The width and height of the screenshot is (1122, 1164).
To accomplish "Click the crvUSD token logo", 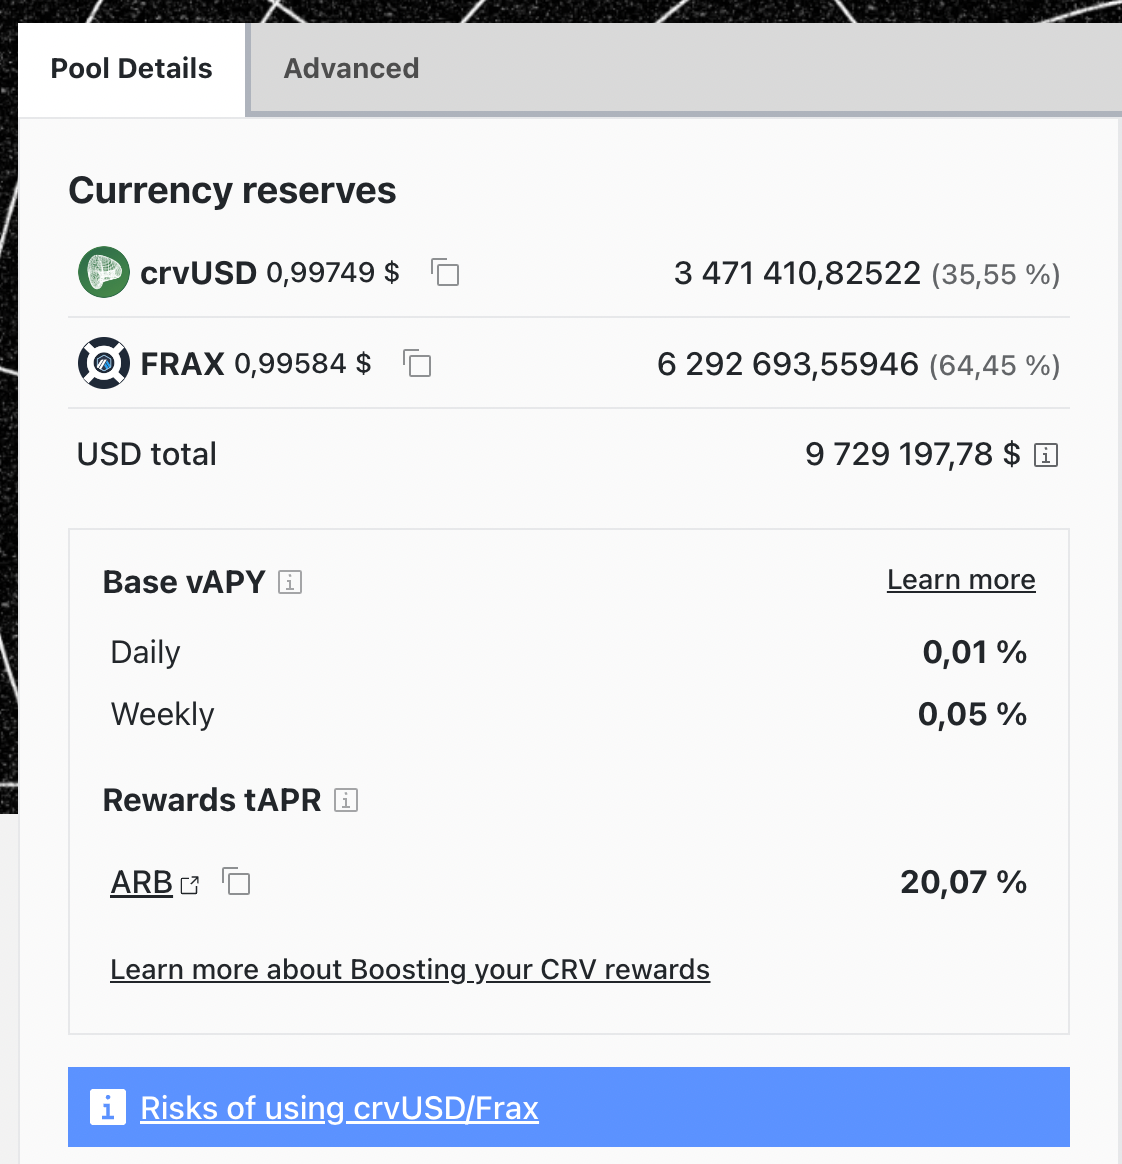I will click(104, 272).
